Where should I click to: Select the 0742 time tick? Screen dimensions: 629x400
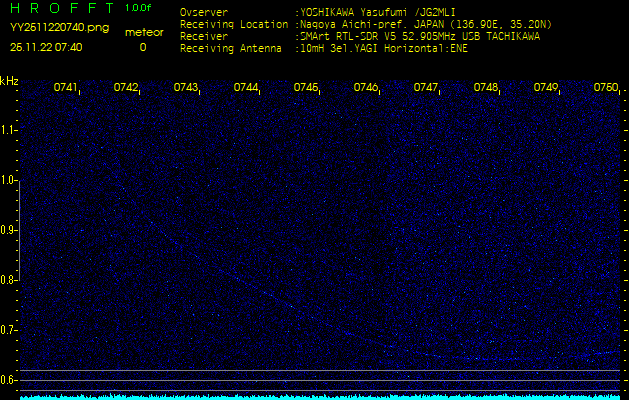(x=126, y=88)
